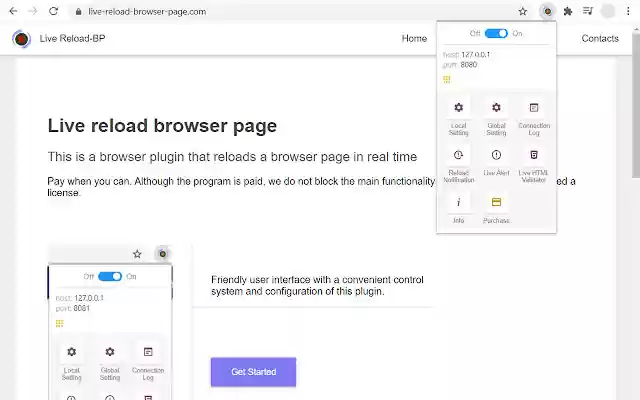The width and height of the screenshot is (640, 400).
Task: Click the host value 127.0.0.1 in popup
Action: 476,54
